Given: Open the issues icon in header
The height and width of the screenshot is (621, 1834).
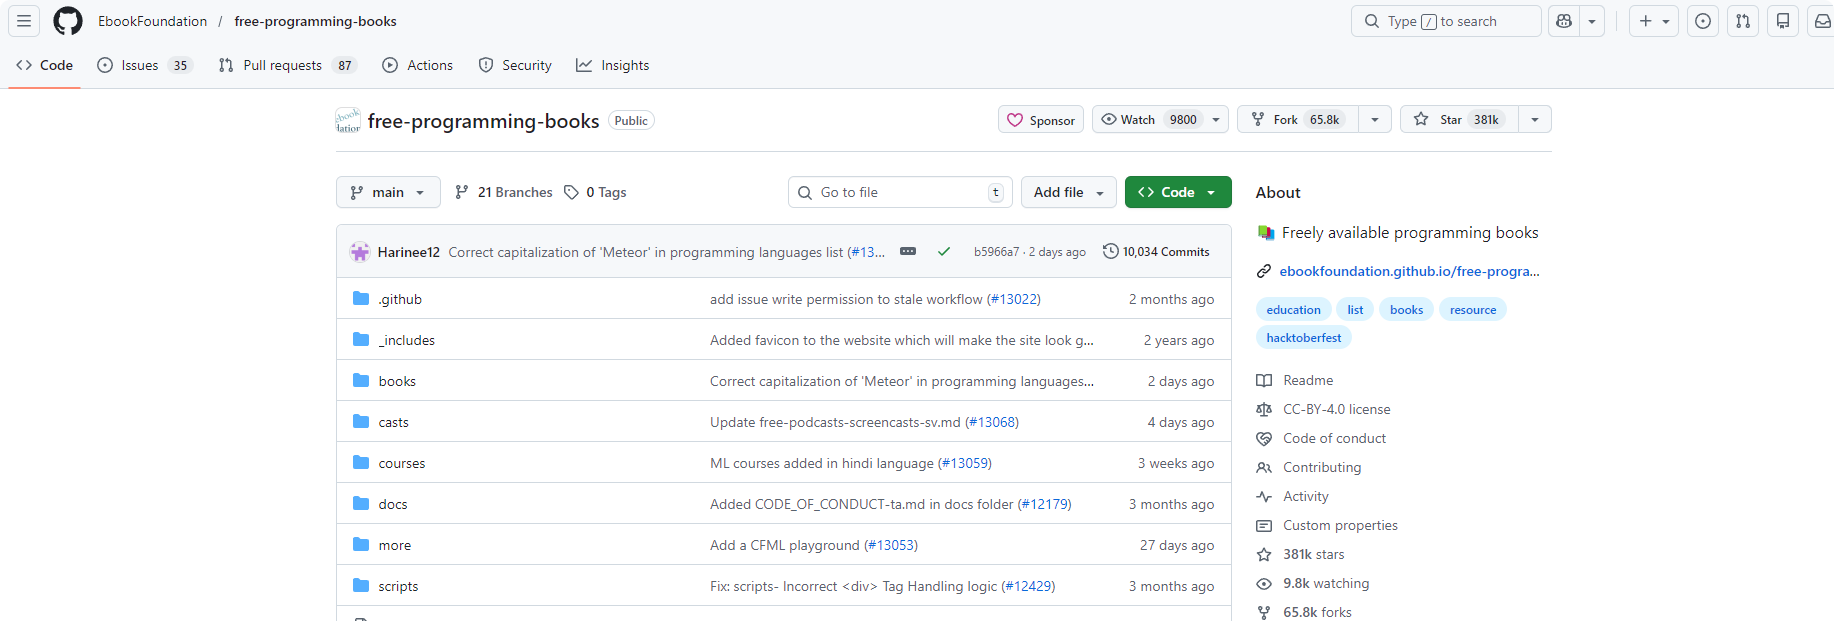Looking at the screenshot, I should coord(1703,21).
